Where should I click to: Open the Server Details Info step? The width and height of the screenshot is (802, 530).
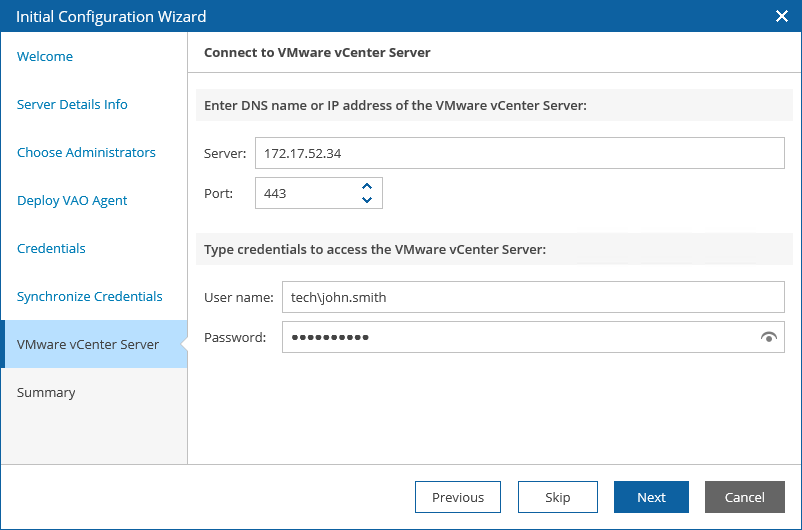click(x=72, y=104)
